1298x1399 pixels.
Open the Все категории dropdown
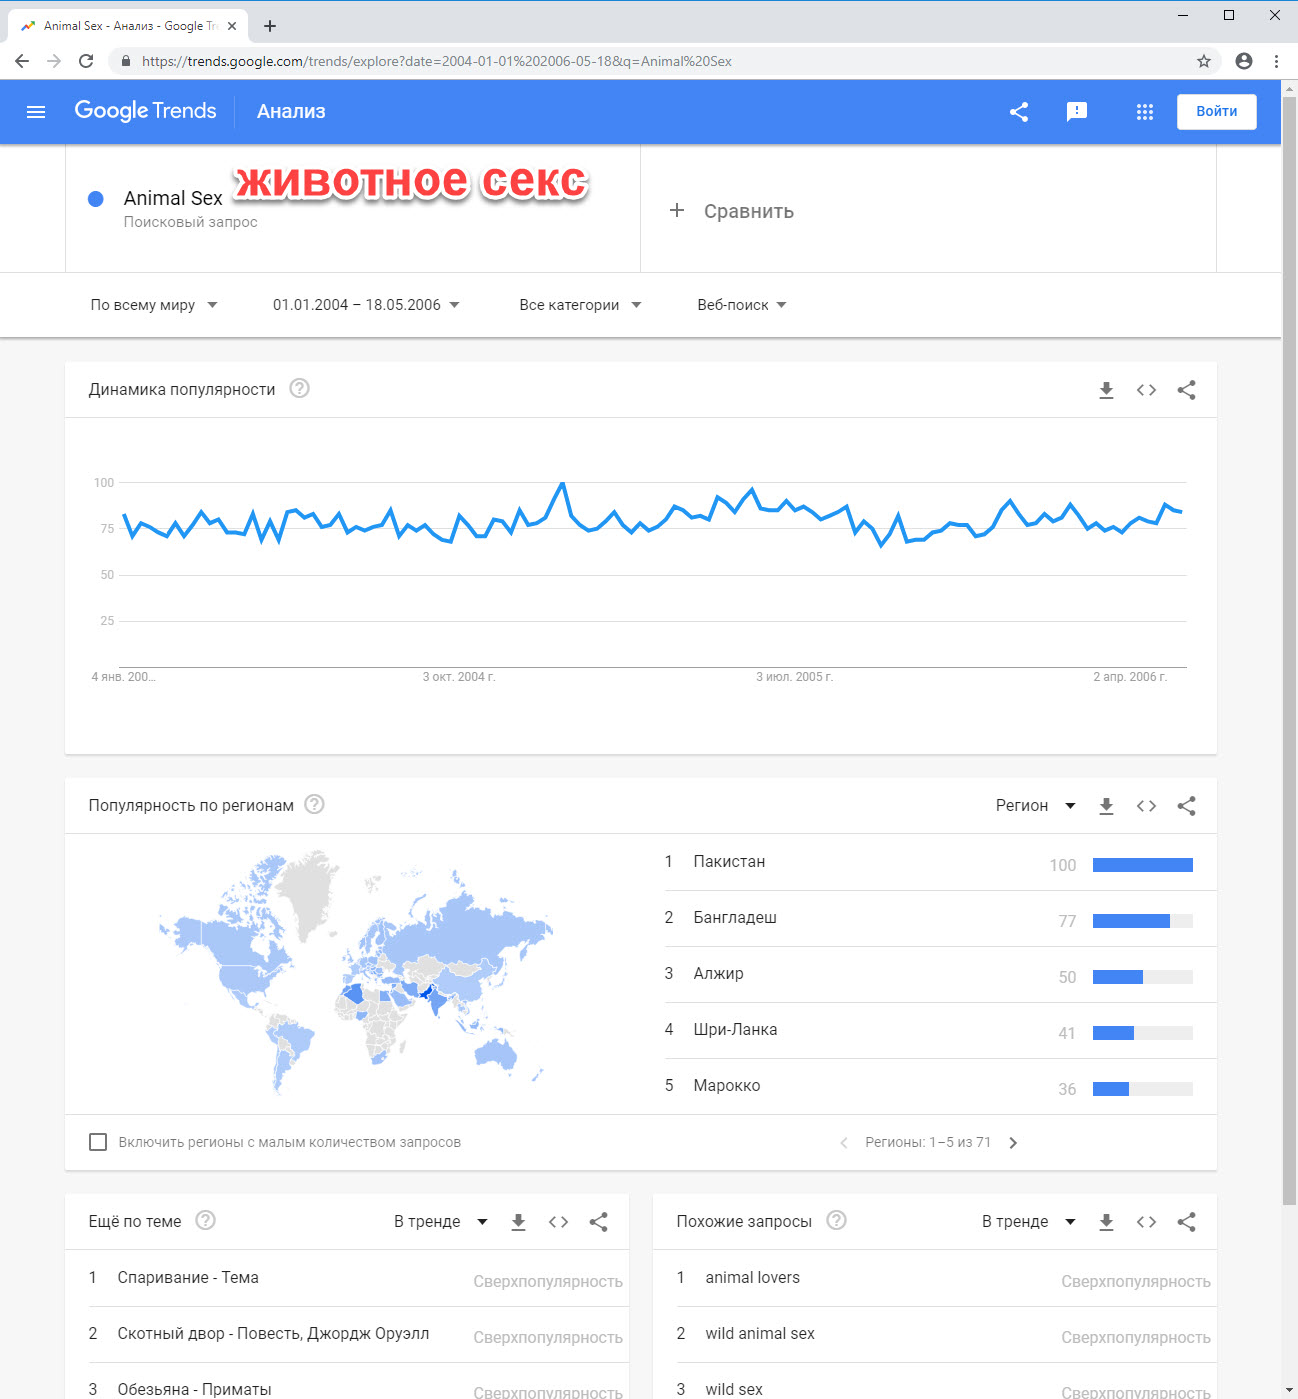tap(580, 305)
